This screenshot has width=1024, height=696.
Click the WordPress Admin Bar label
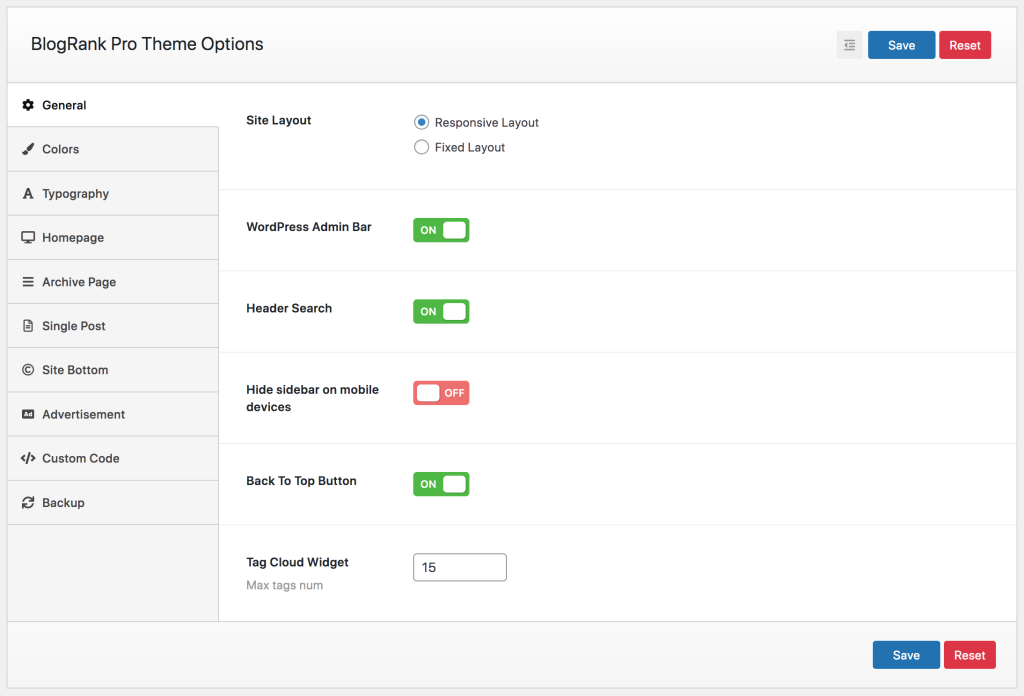point(308,227)
